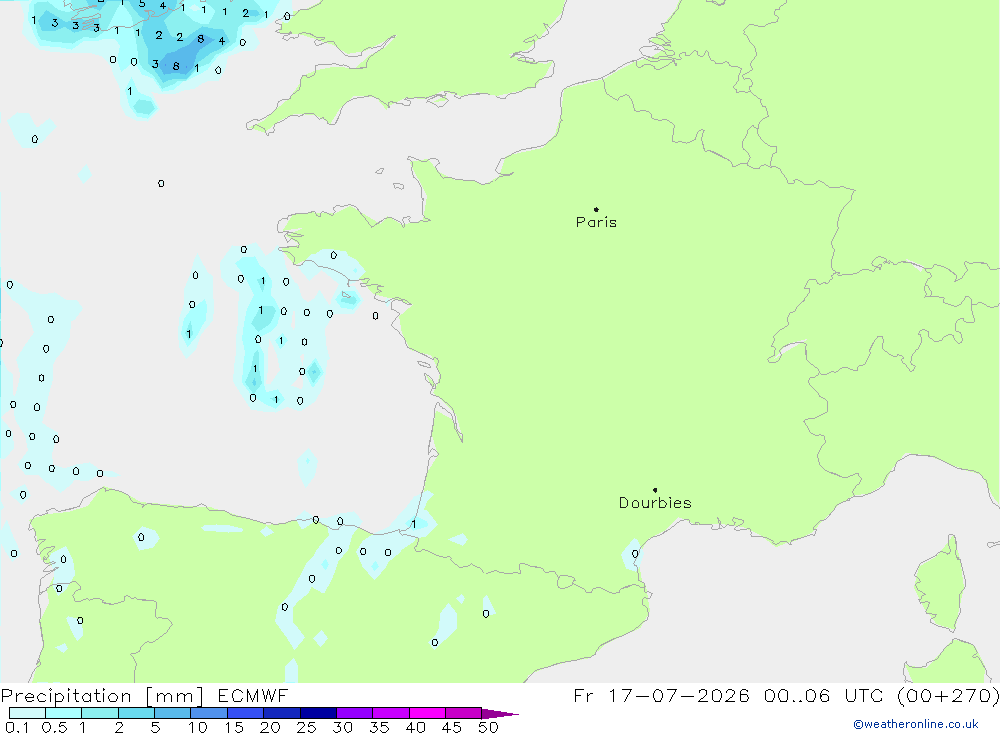1000x733 pixels.
Task: Click the '10' legend scale value
Action: [198, 727]
